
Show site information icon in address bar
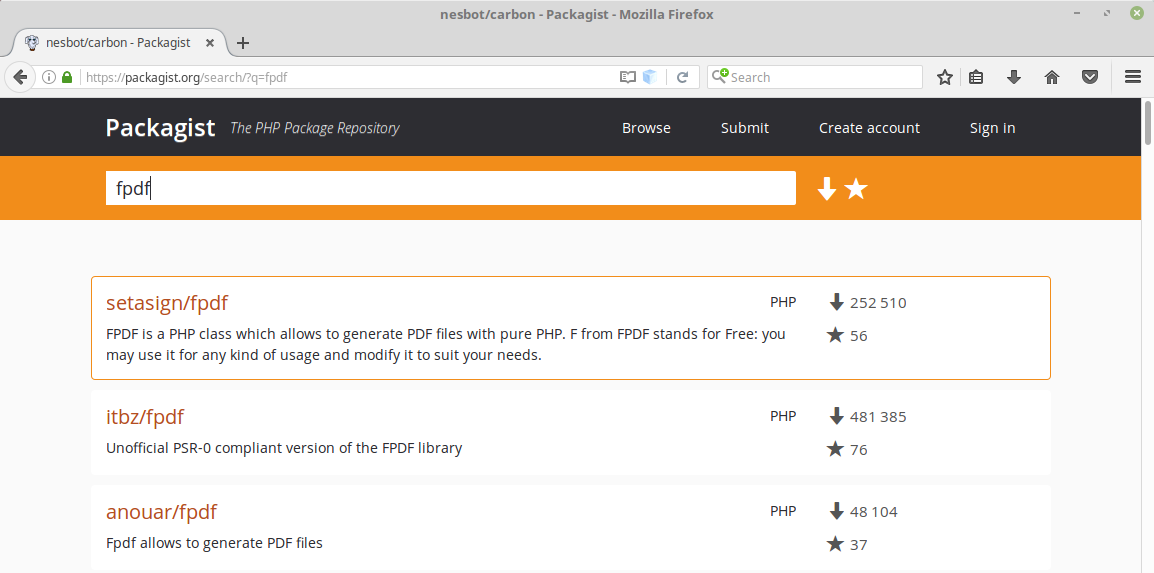pos(49,77)
